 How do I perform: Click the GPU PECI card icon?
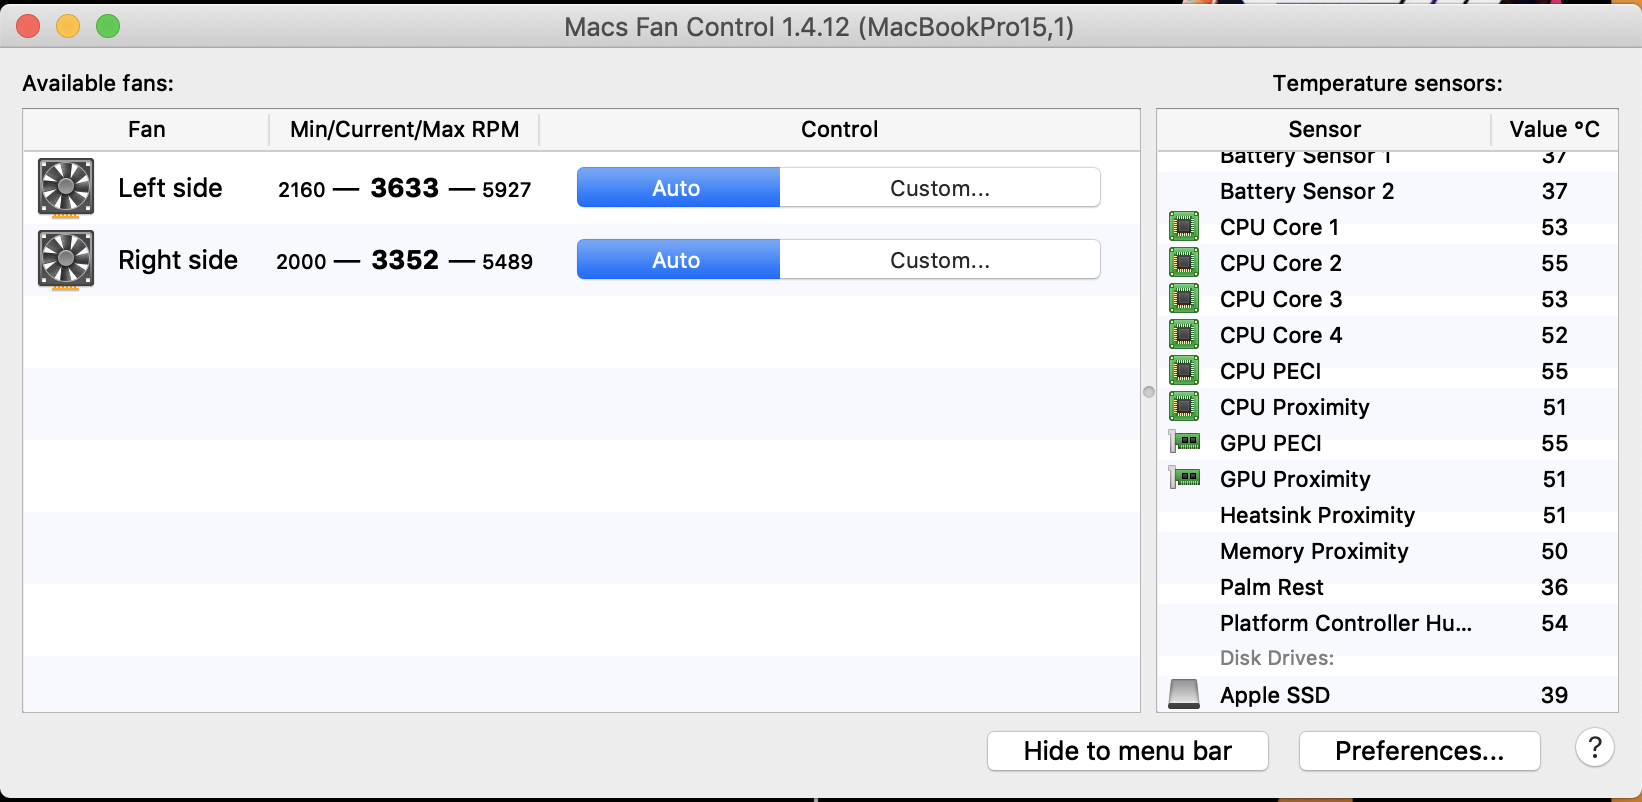pyautogui.click(x=1185, y=442)
